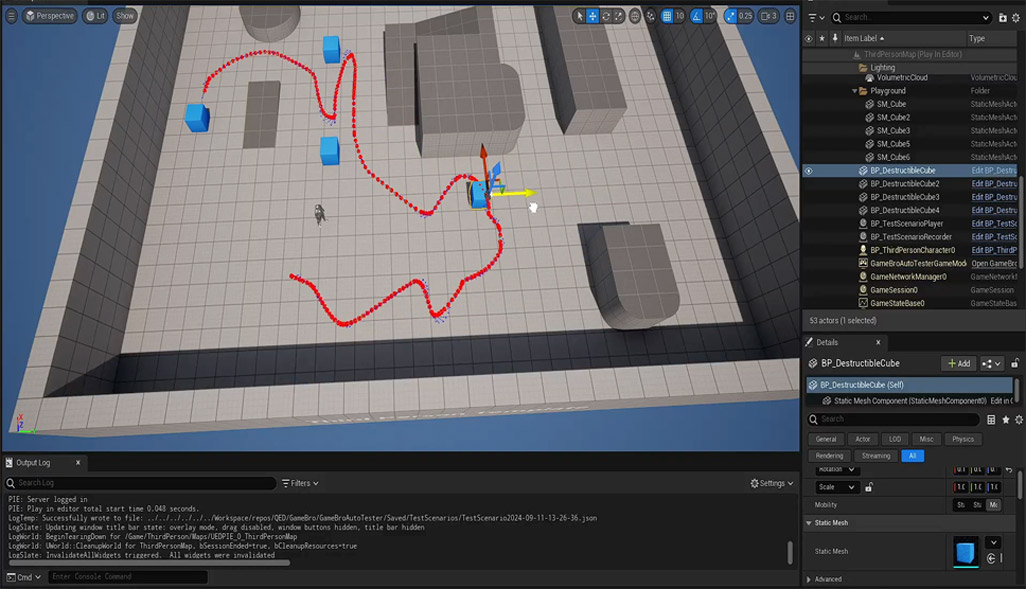This screenshot has height=589, width=1026.
Task: Open the blueprint/script dropdown beside Add
Action: coord(991,363)
